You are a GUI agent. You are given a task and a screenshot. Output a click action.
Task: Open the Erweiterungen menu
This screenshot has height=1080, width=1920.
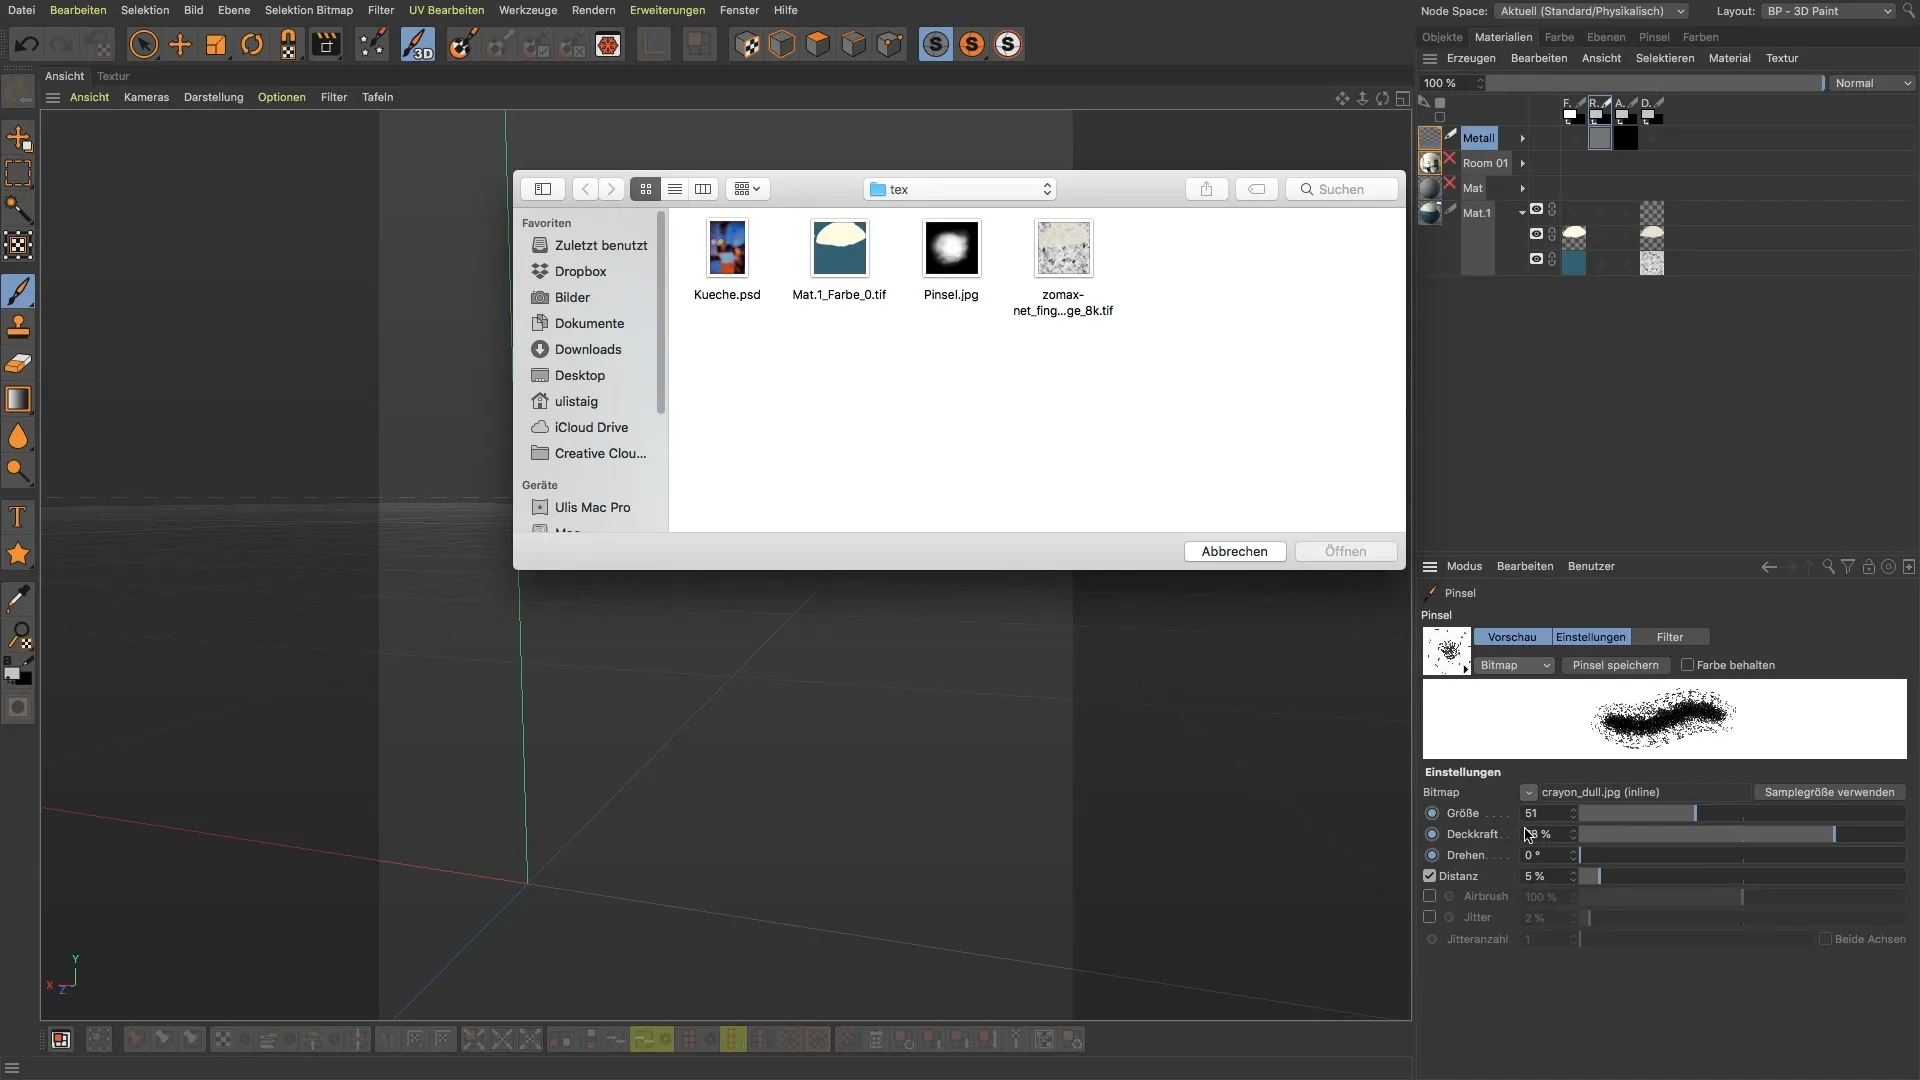tap(667, 10)
